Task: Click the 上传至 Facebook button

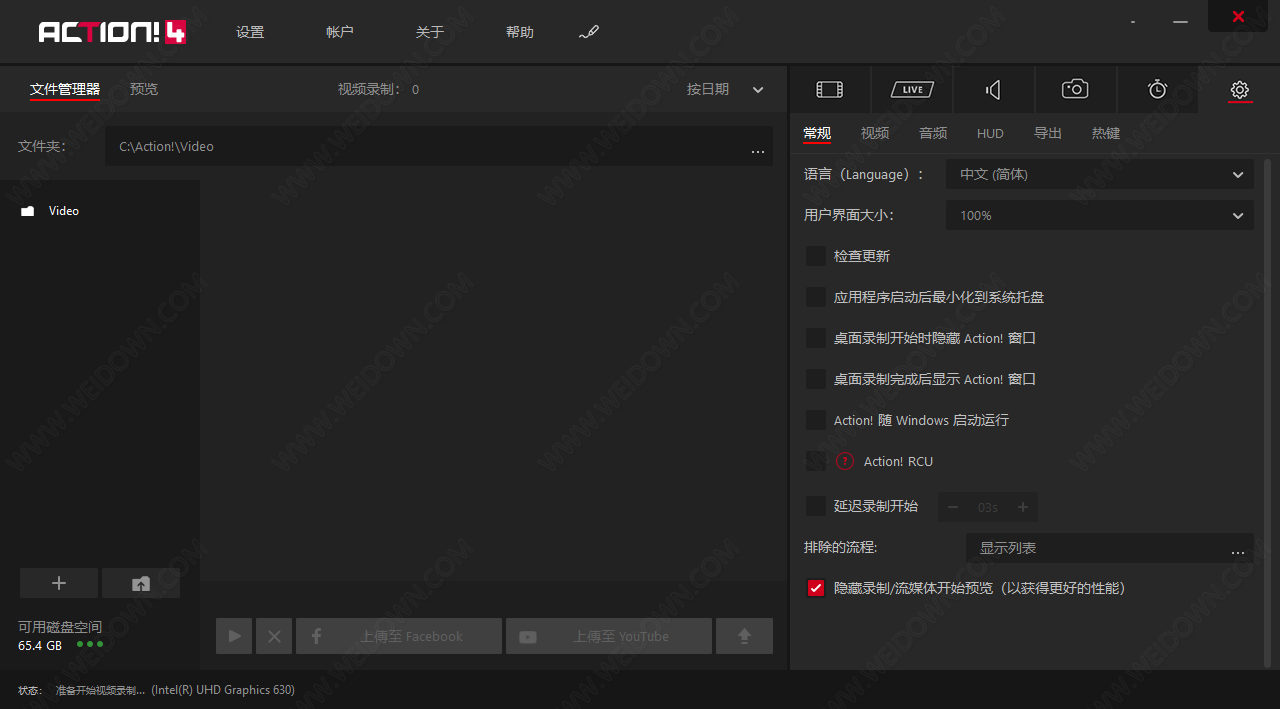Action: tap(399, 636)
